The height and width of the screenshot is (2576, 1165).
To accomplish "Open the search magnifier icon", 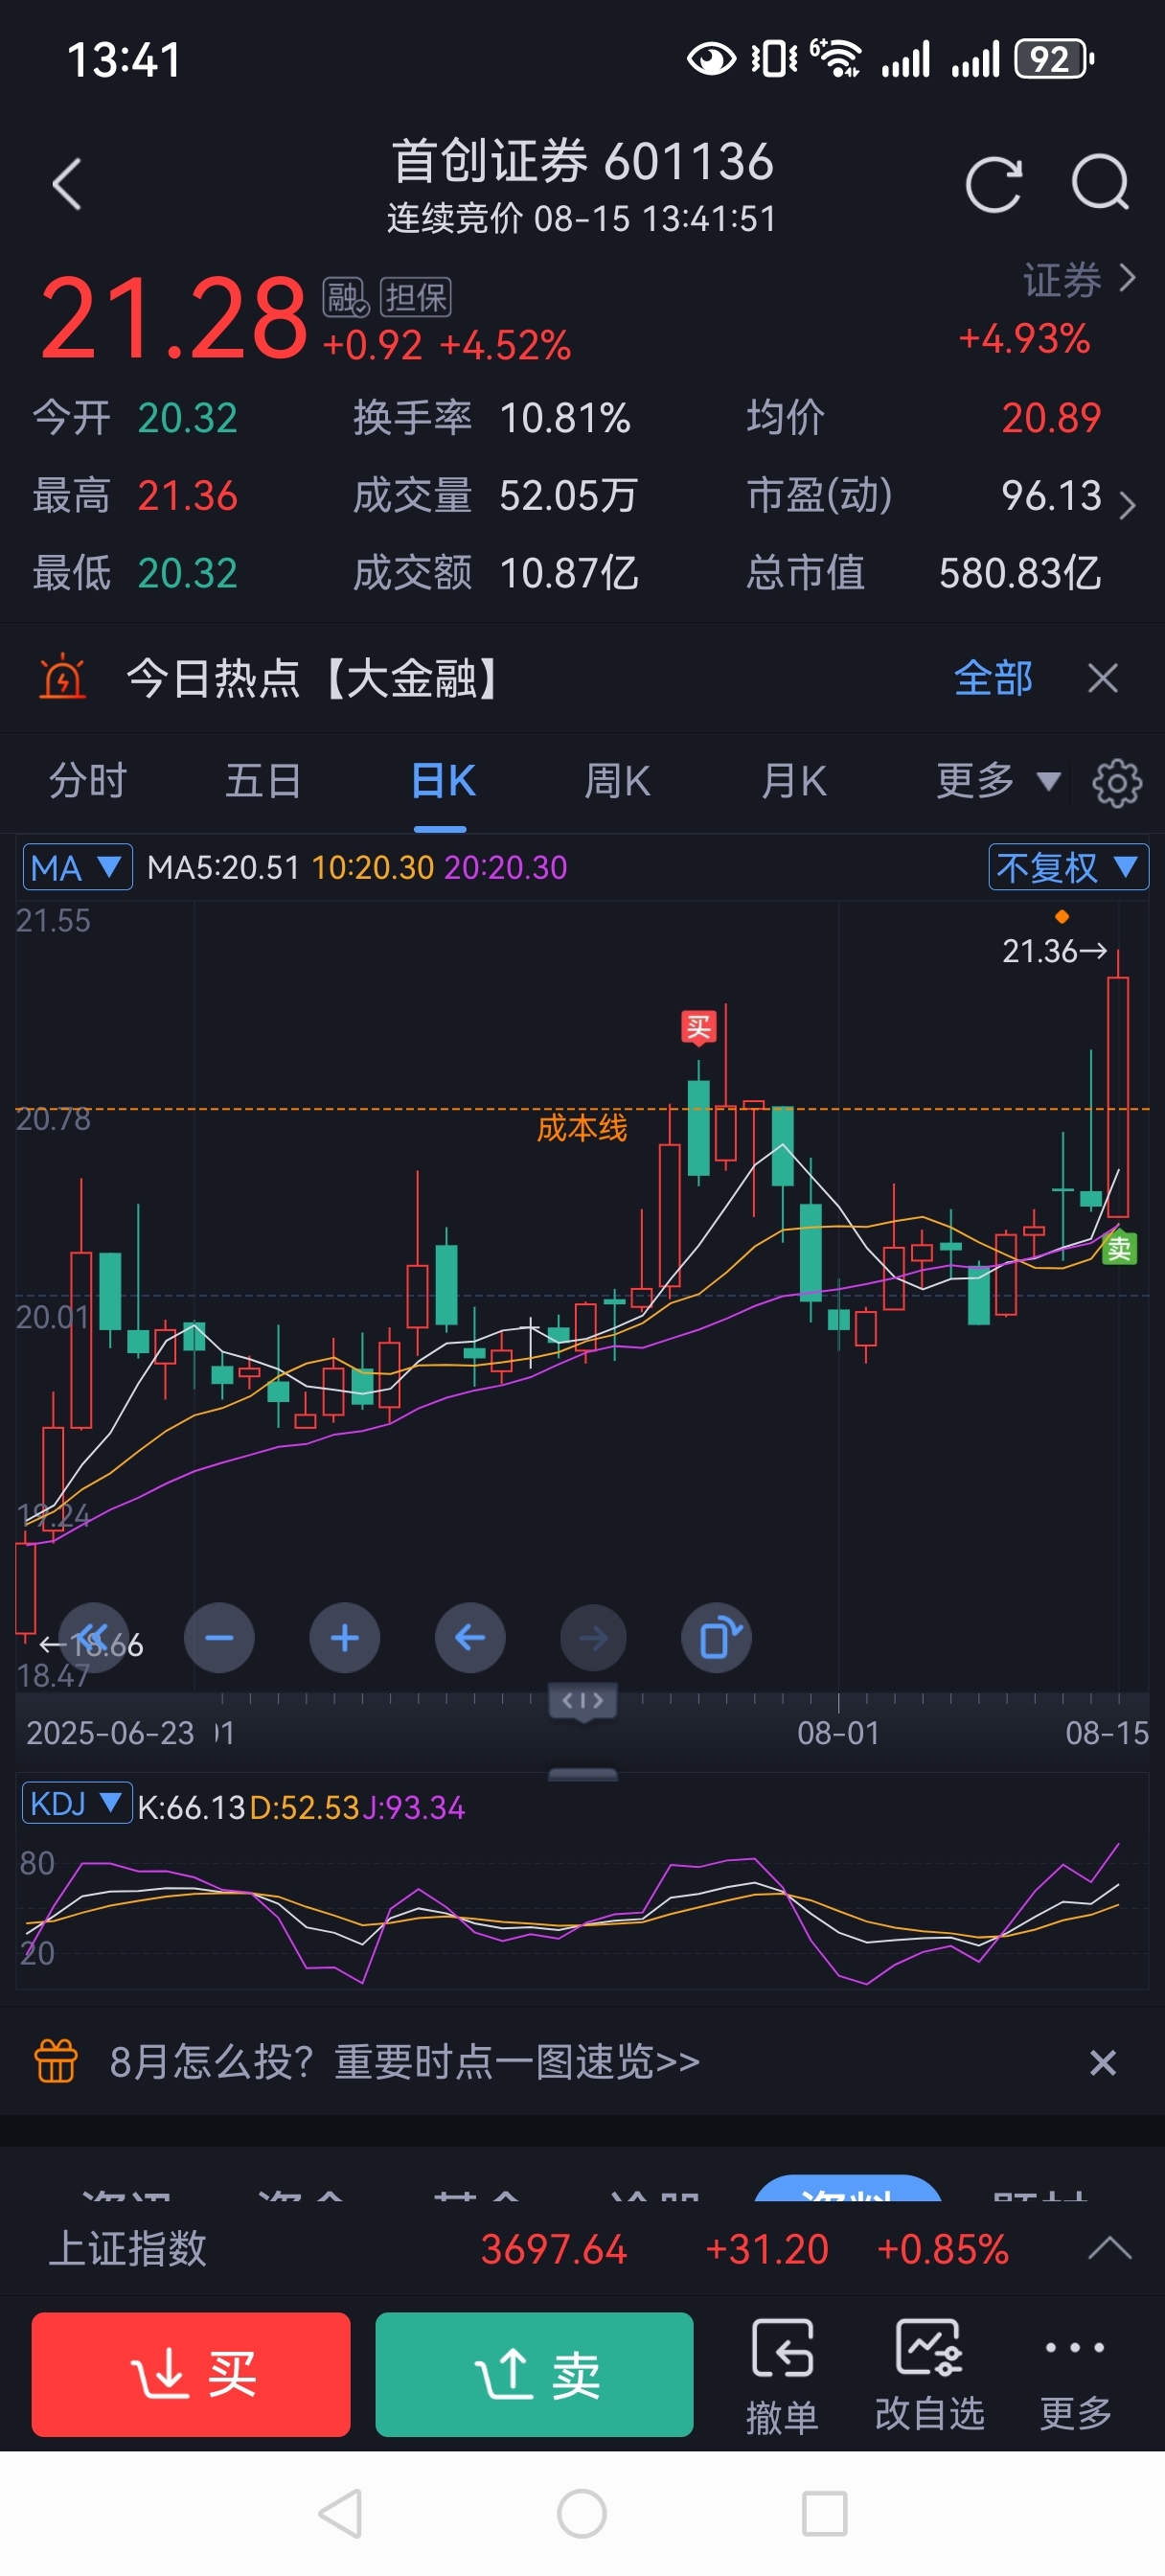I will pos(1100,183).
